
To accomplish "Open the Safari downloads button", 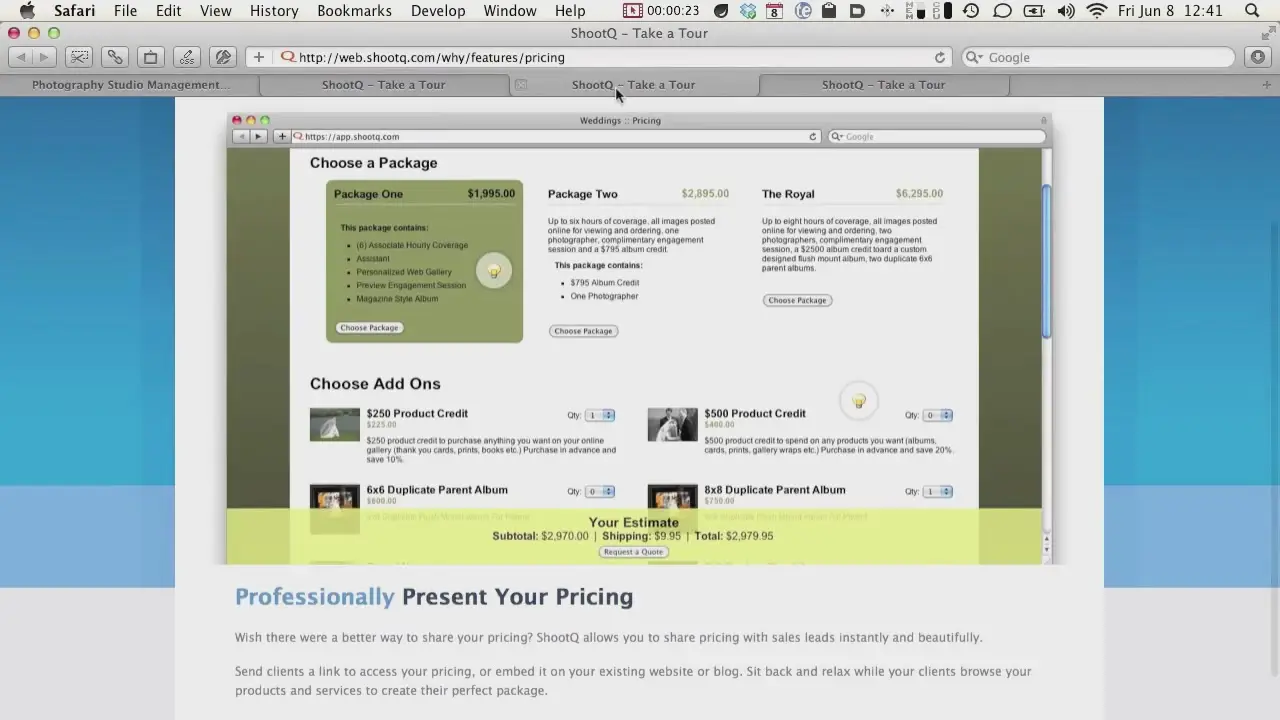I will pos(1258,57).
